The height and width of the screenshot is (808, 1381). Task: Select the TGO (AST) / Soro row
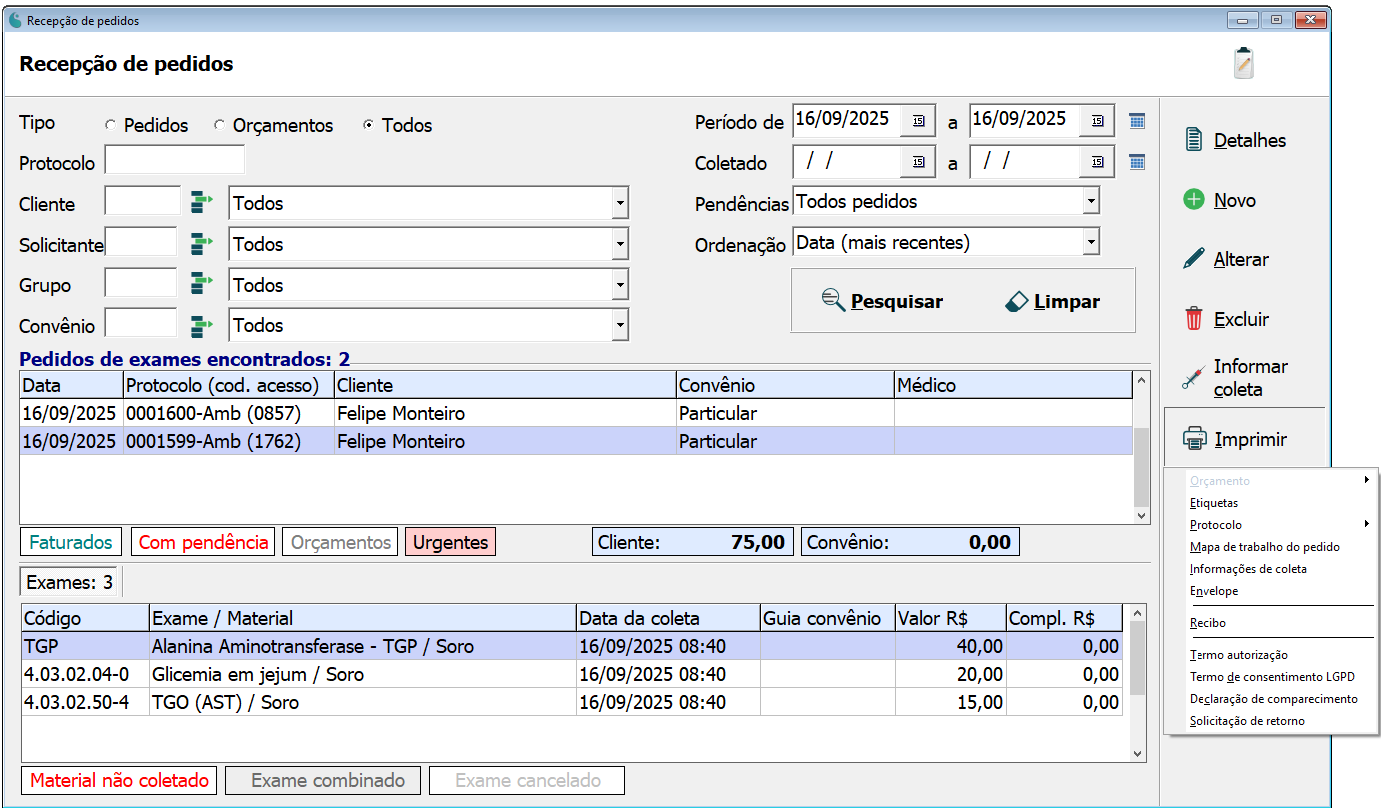click(x=572, y=702)
